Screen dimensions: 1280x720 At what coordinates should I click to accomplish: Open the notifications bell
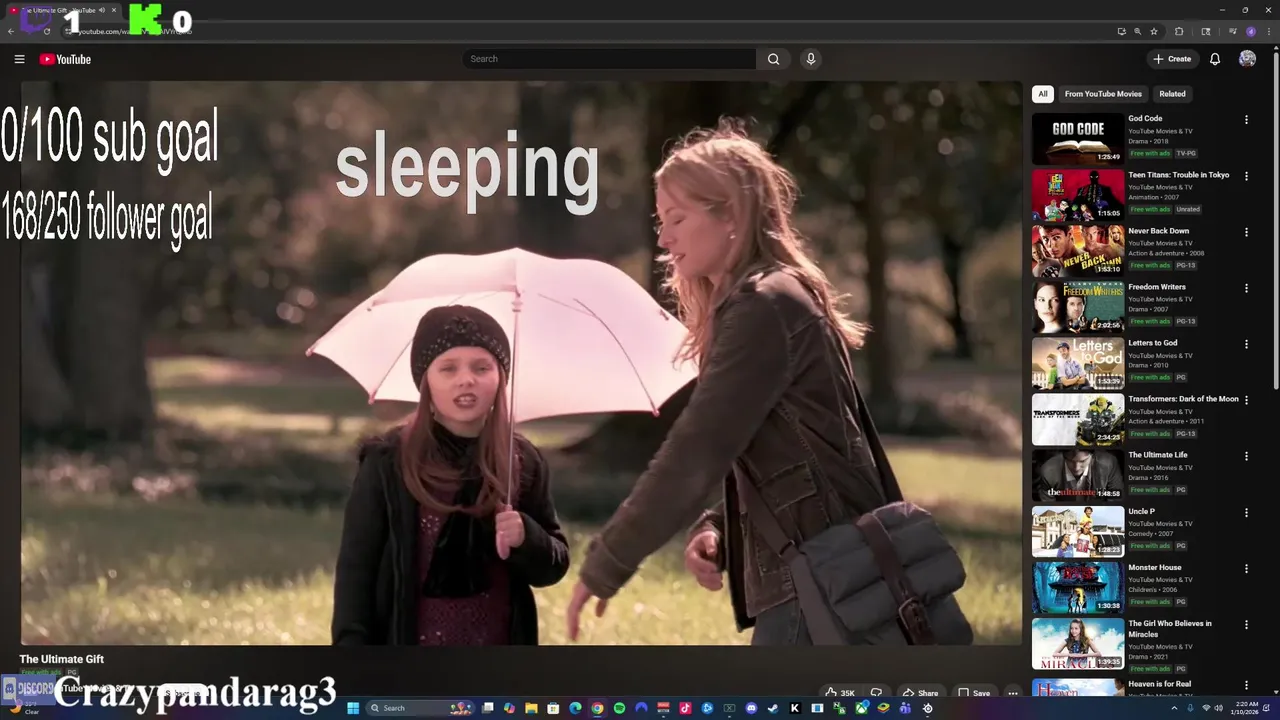point(1215,59)
